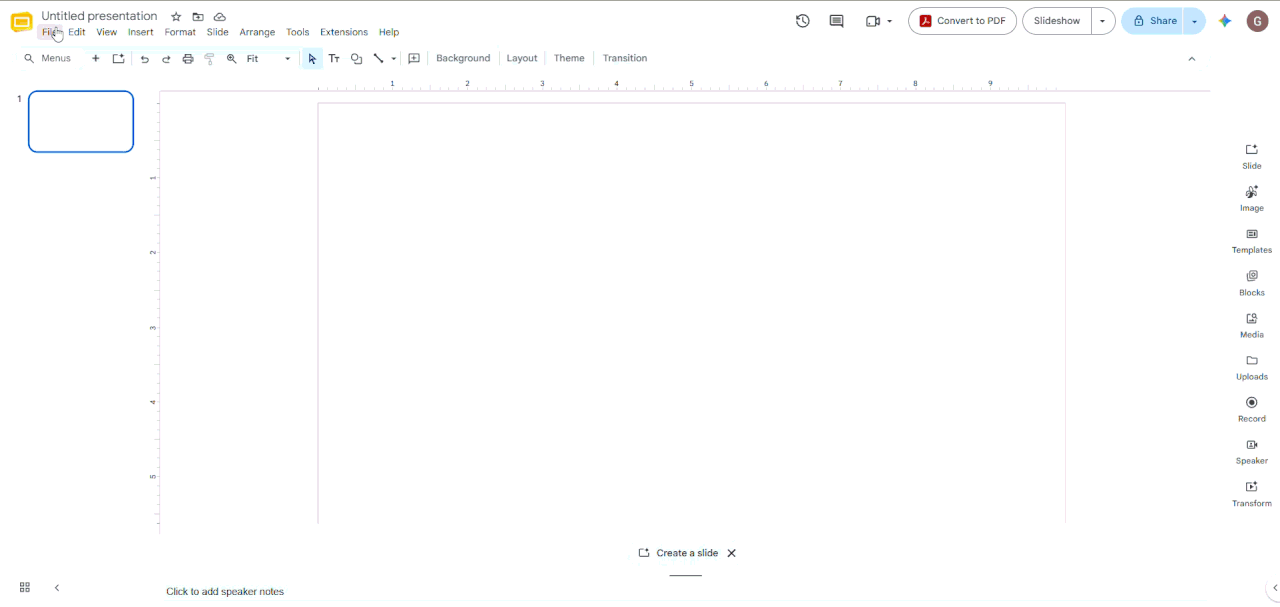
Task: Open the Speaker sidebar panel
Action: (x=1252, y=451)
